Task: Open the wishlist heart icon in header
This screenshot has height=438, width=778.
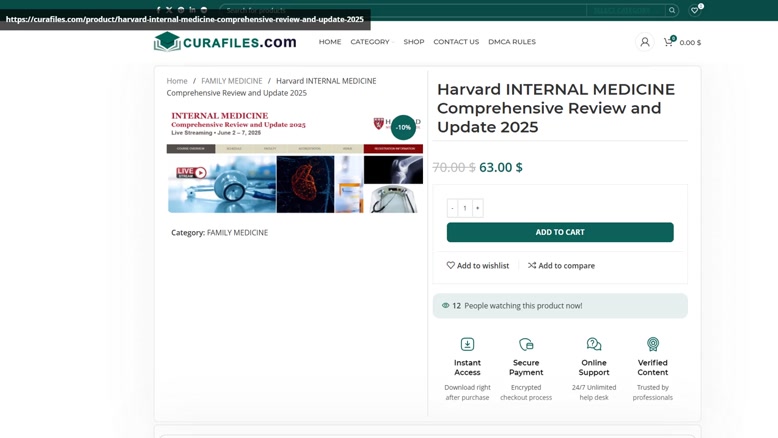Action: tap(695, 10)
